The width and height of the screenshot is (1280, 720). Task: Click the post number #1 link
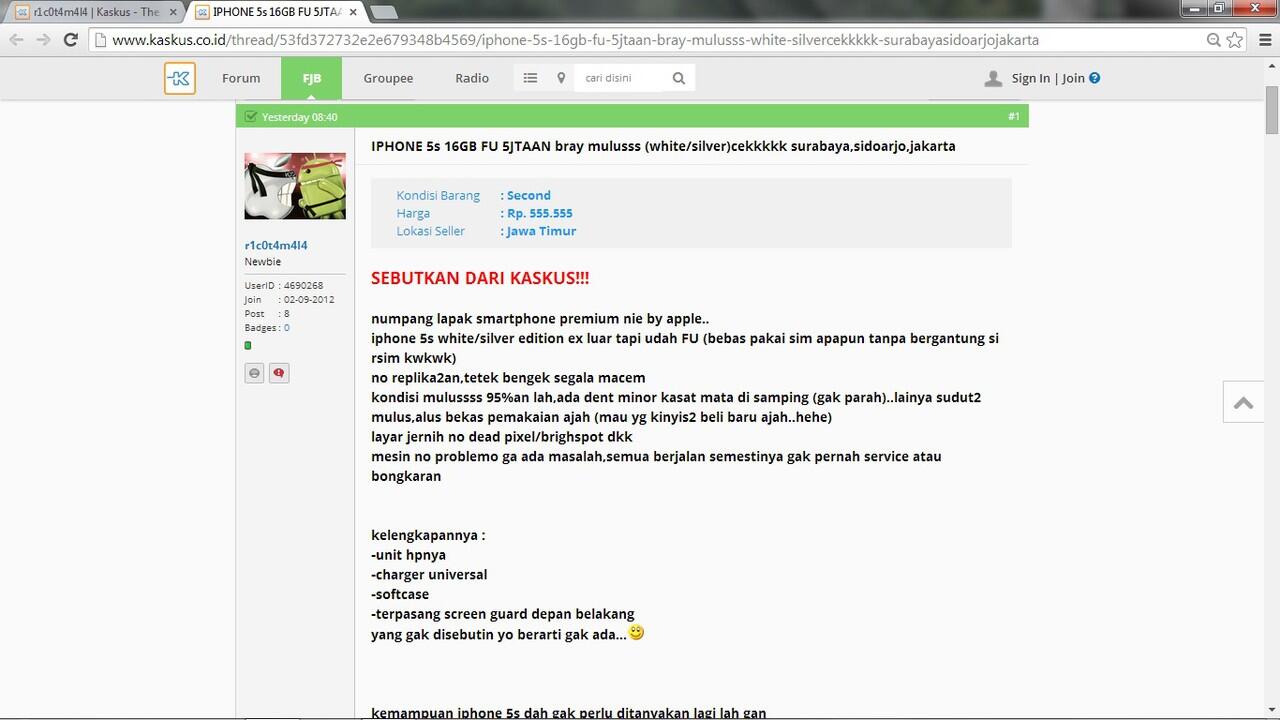coord(1013,117)
